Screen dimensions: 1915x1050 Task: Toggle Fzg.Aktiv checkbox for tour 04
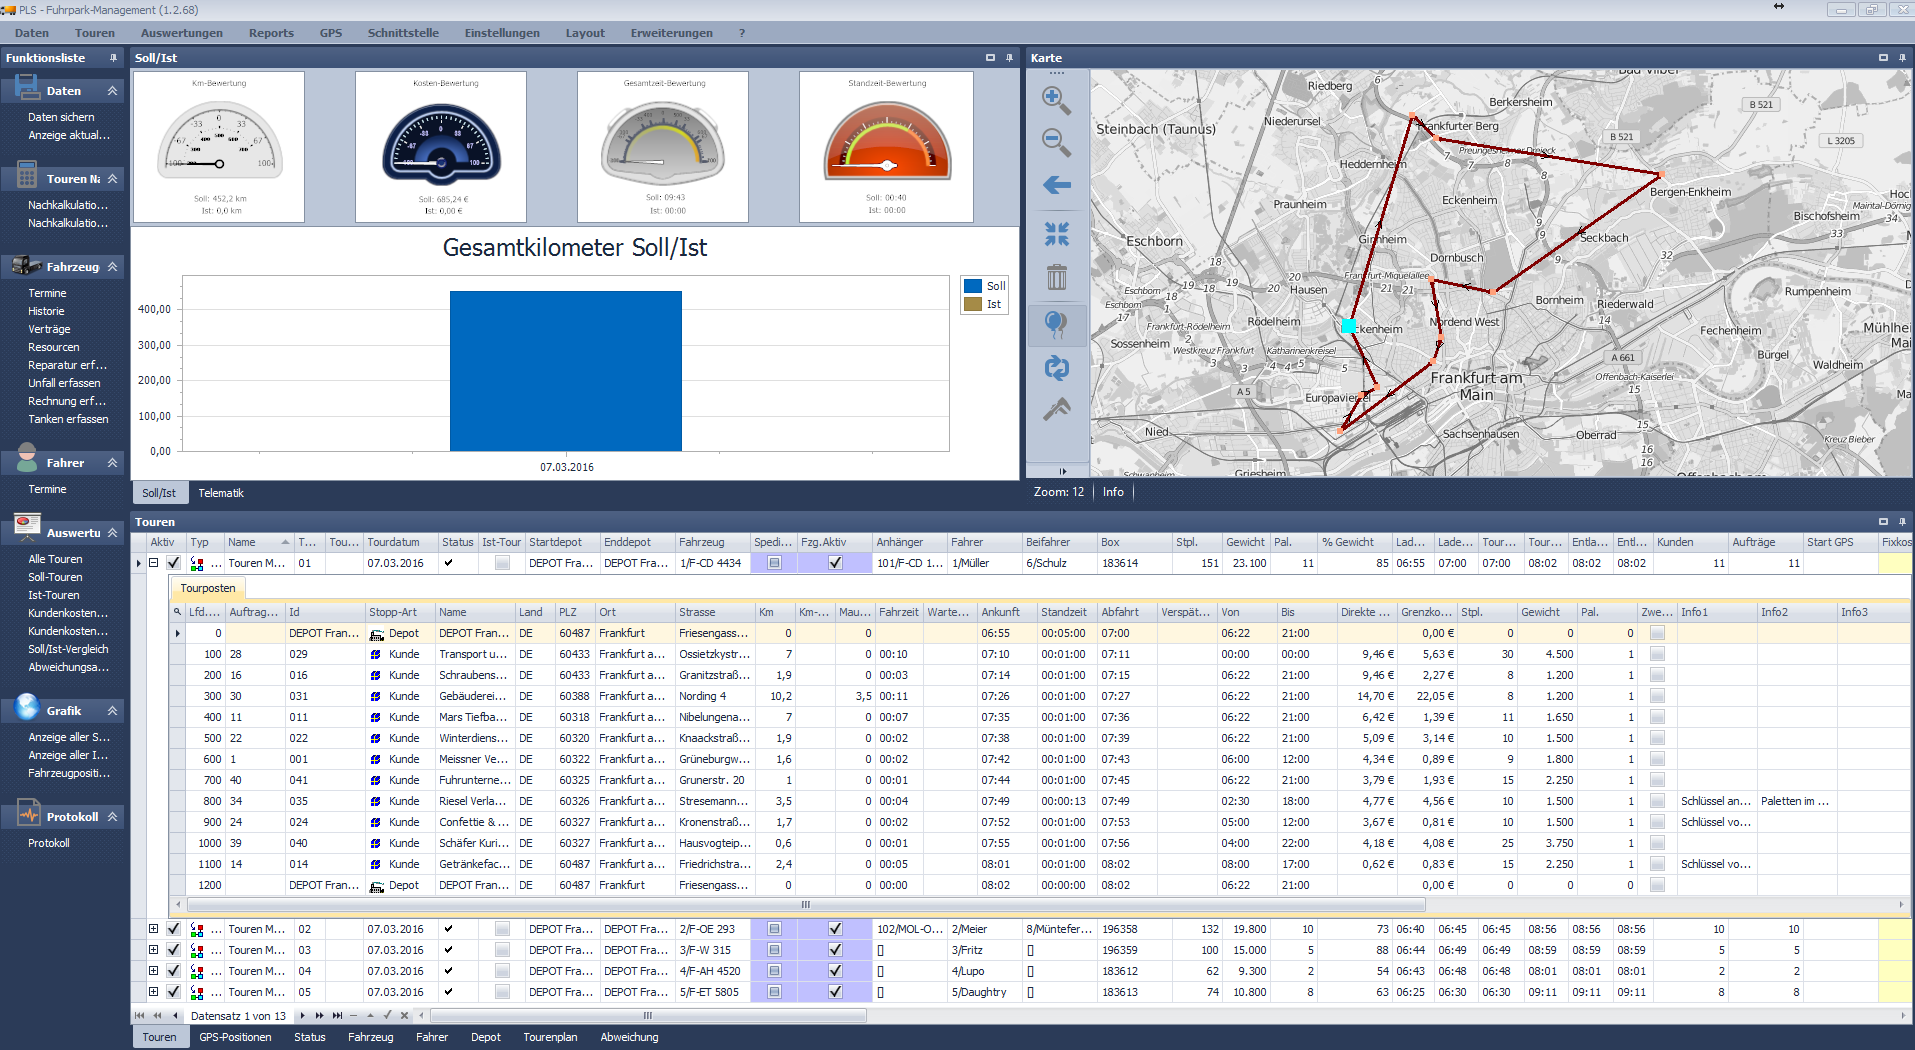click(x=835, y=971)
